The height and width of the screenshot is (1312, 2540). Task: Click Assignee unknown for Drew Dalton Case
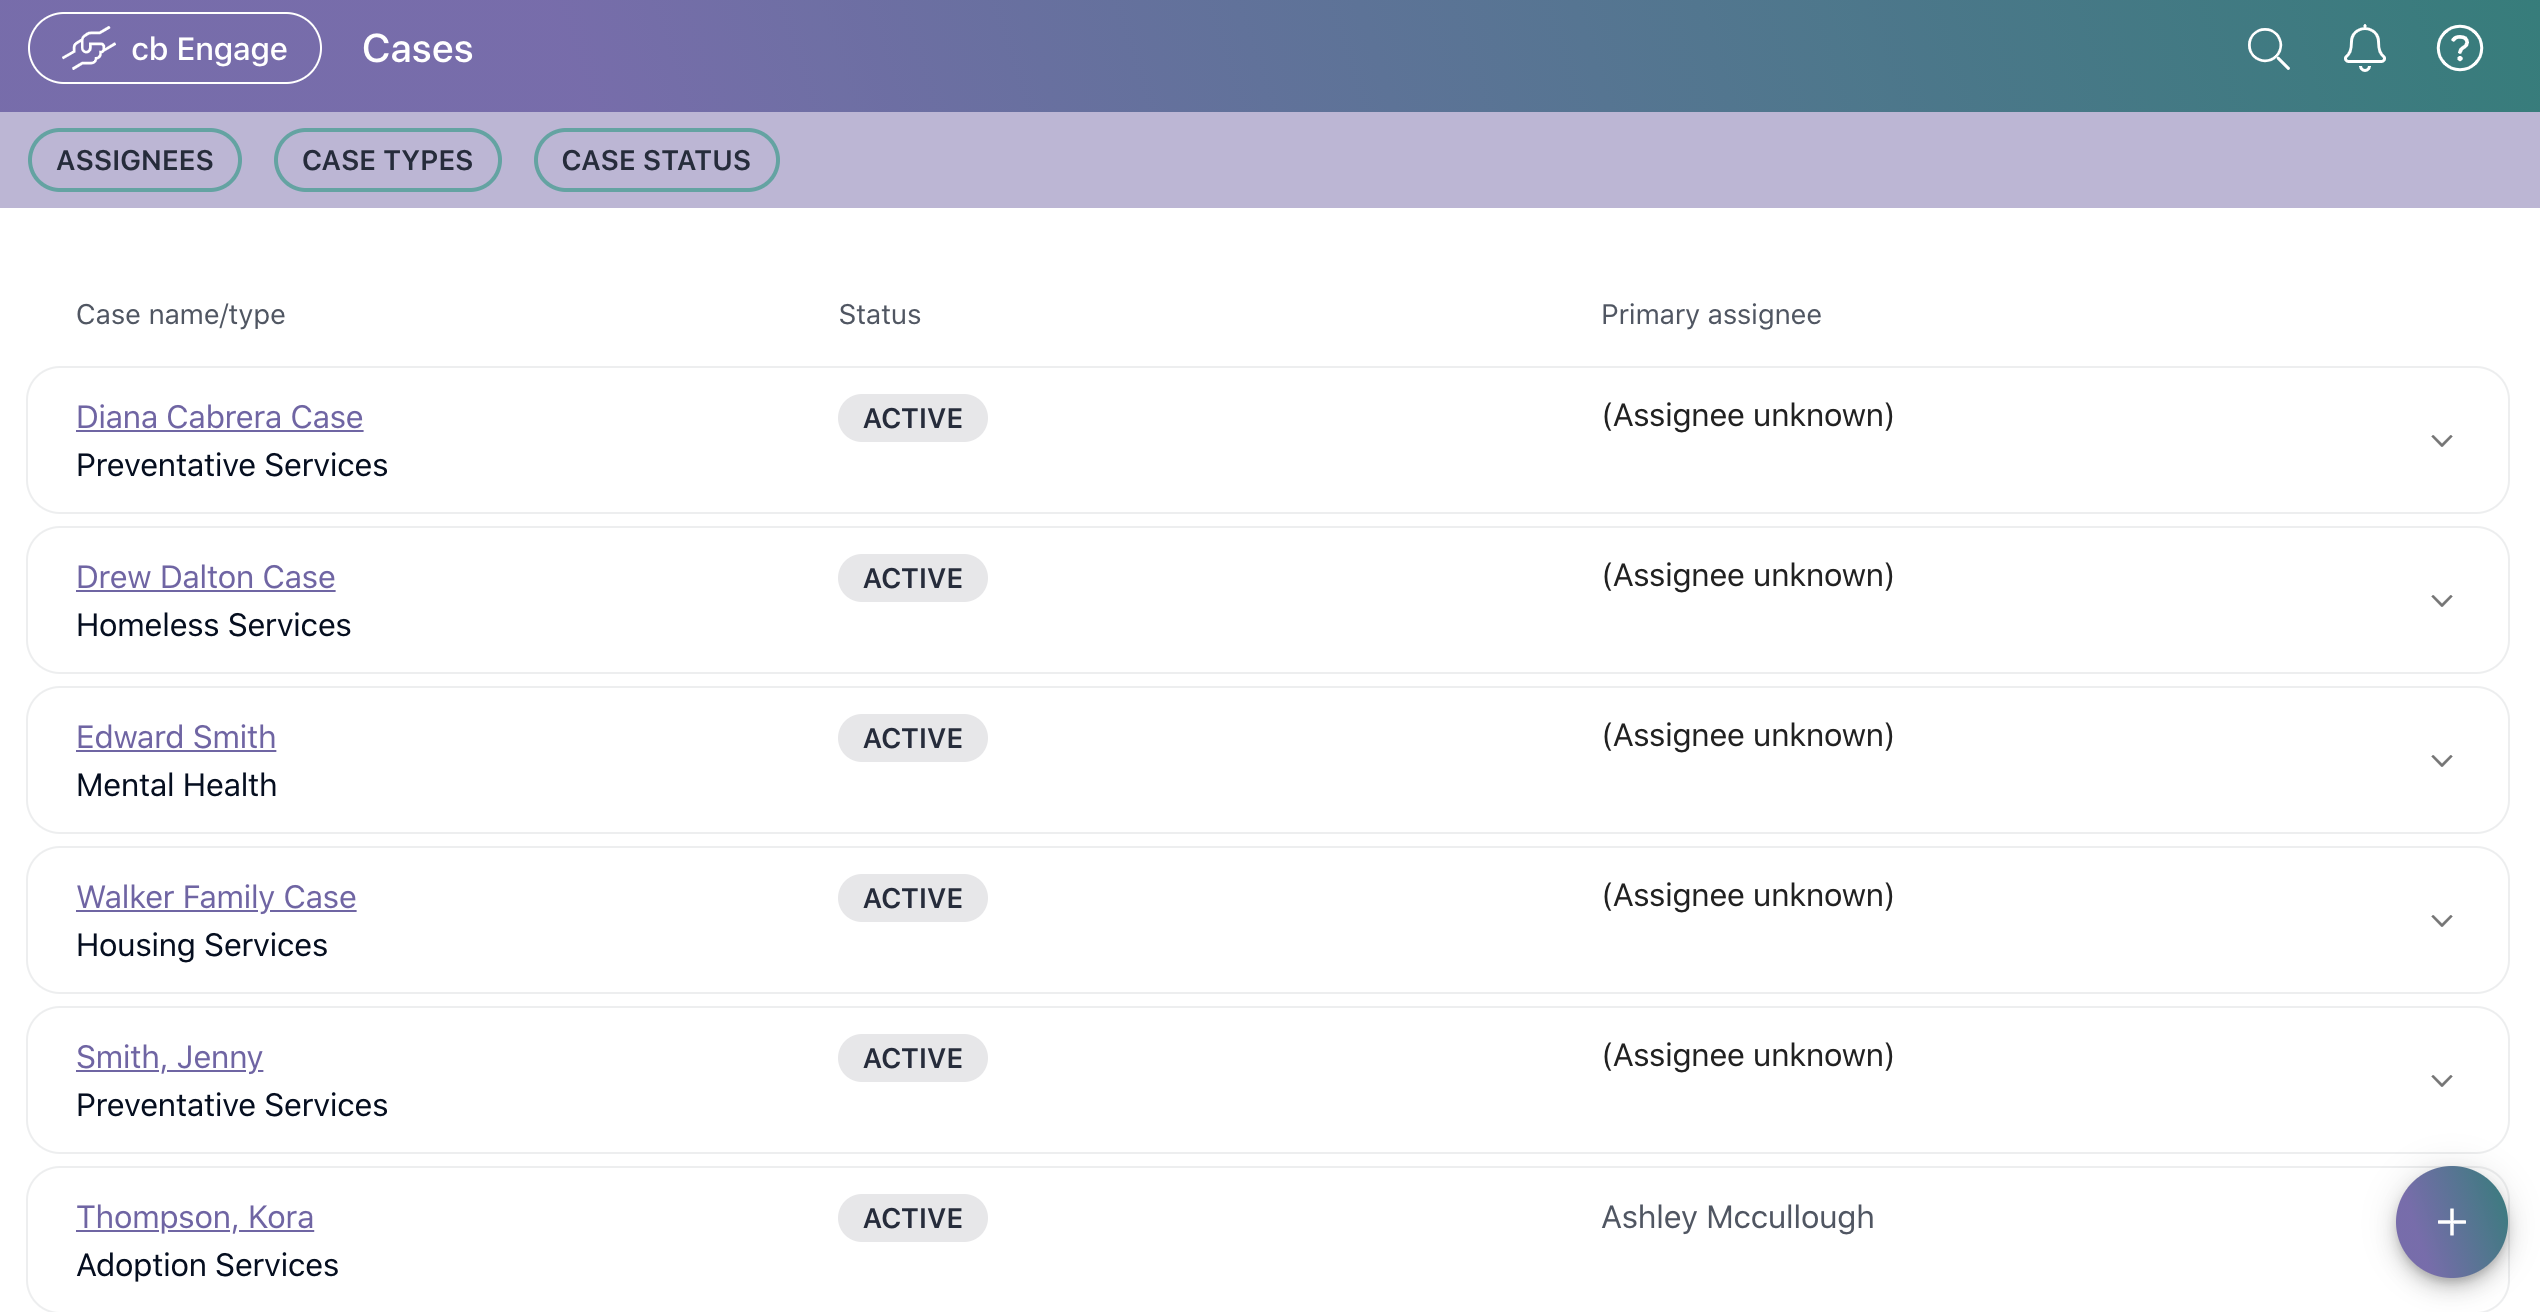coord(1748,575)
